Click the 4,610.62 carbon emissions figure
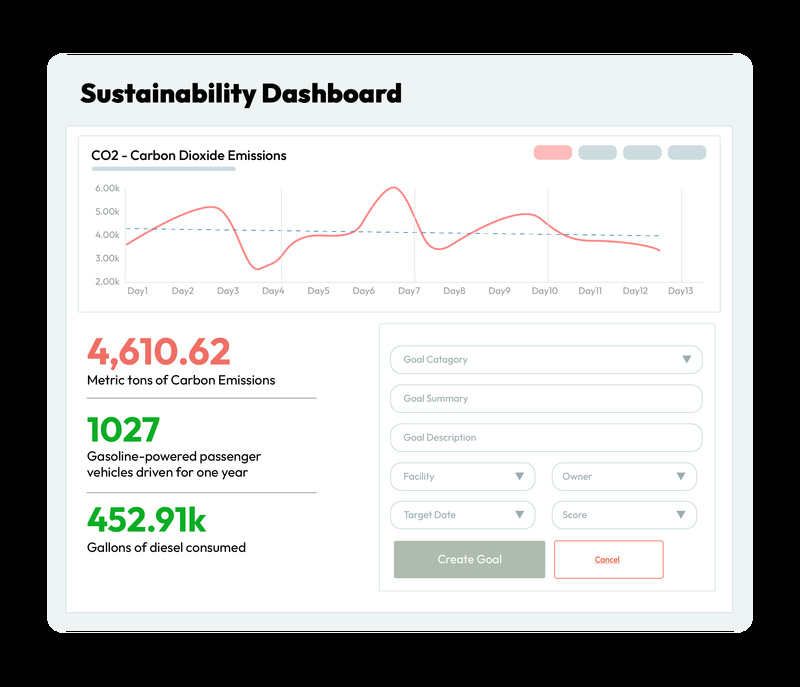 tap(159, 351)
